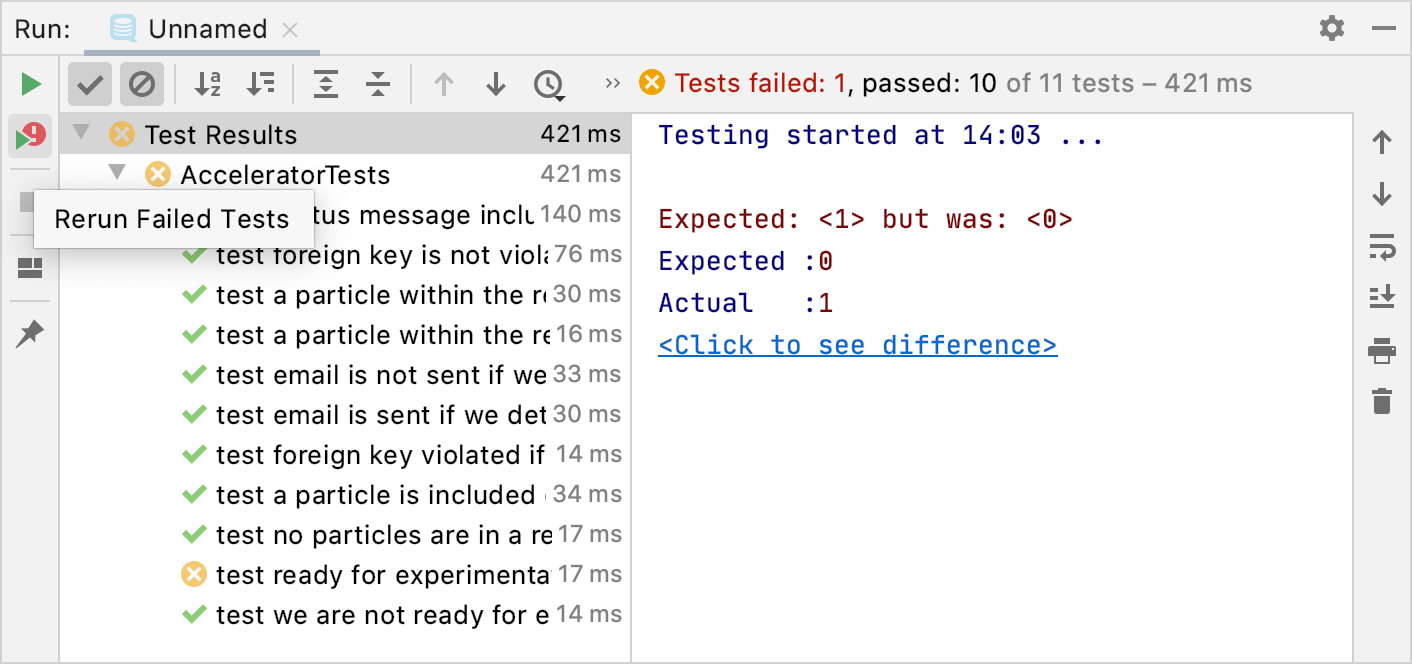The height and width of the screenshot is (664, 1412).
Task: Open Test History using the clock icon
Action: pyautogui.click(x=549, y=84)
